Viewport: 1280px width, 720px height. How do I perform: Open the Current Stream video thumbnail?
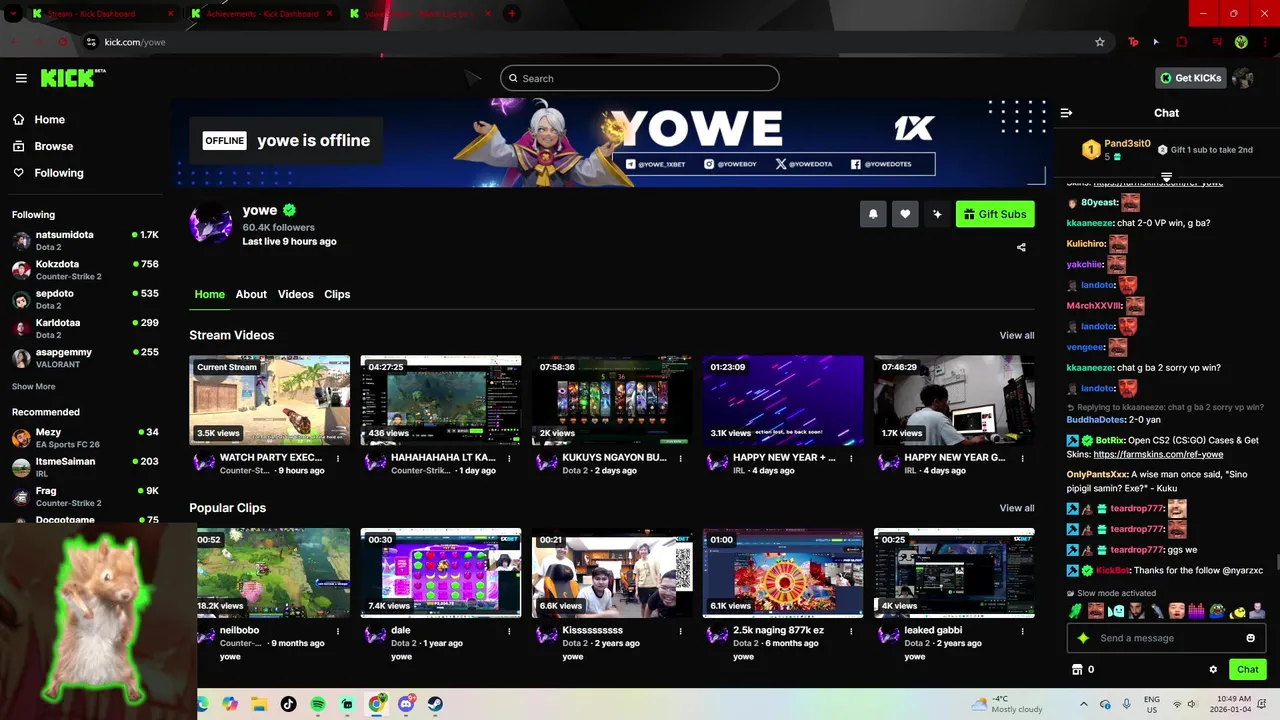coord(270,400)
